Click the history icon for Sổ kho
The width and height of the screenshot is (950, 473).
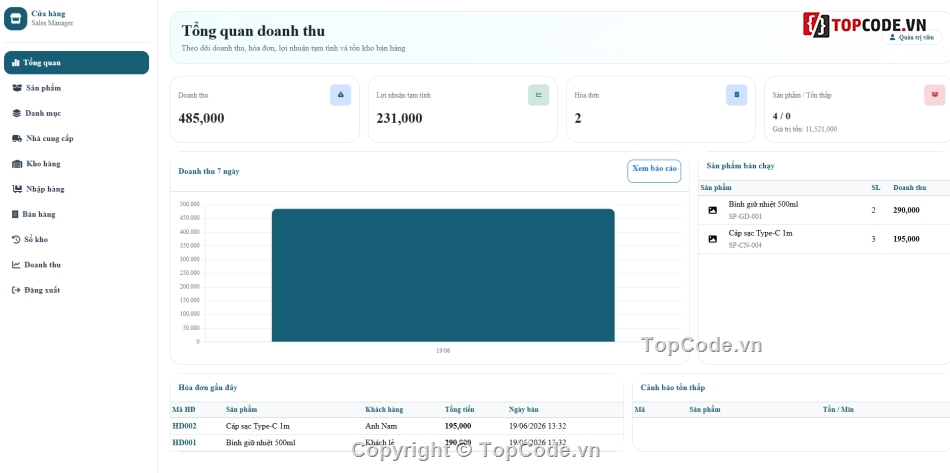point(16,239)
